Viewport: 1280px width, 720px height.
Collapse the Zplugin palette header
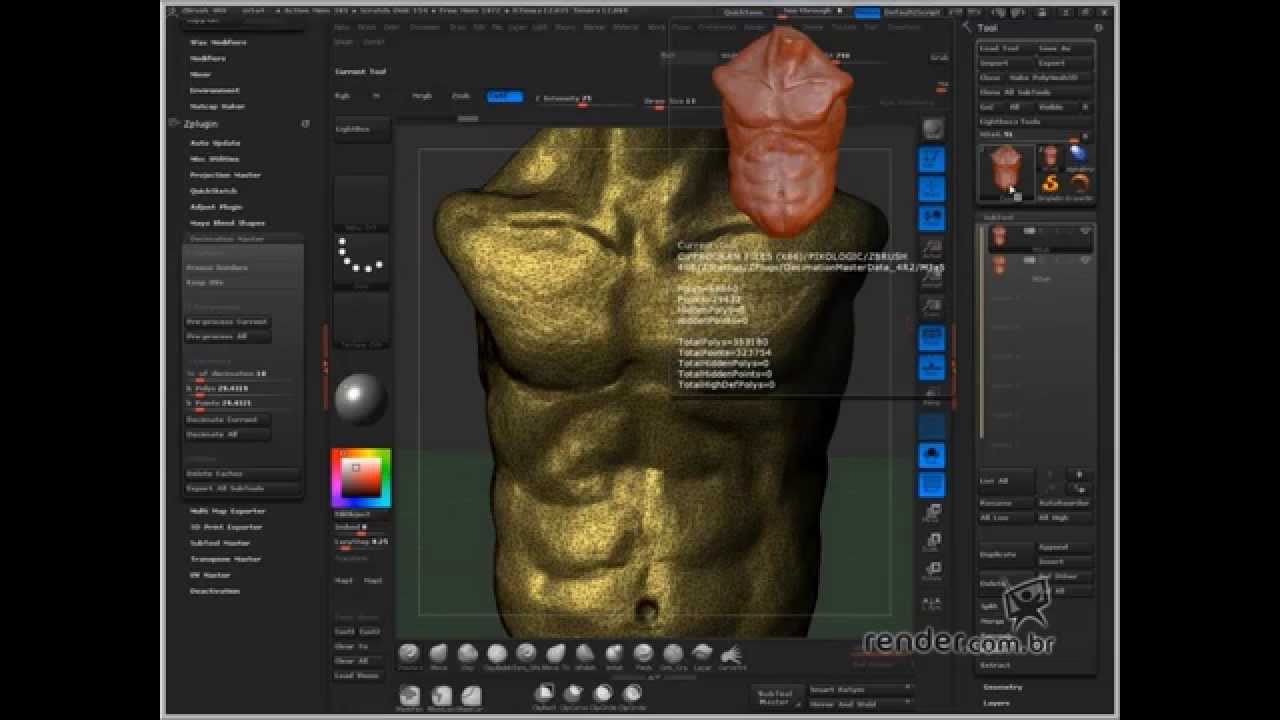[200, 124]
